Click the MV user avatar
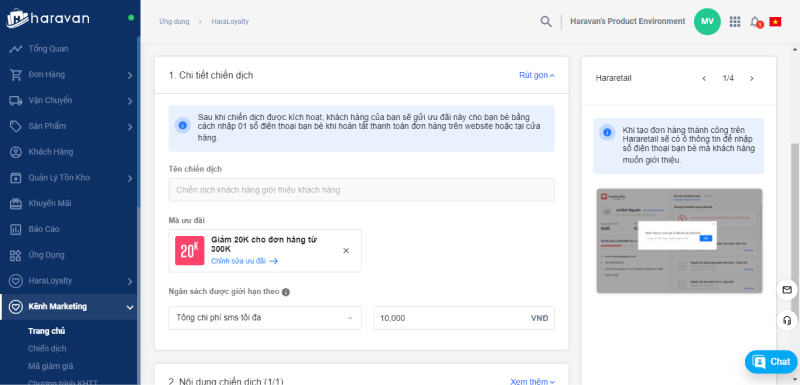Screen dimensions: 800x385 [707, 21]
